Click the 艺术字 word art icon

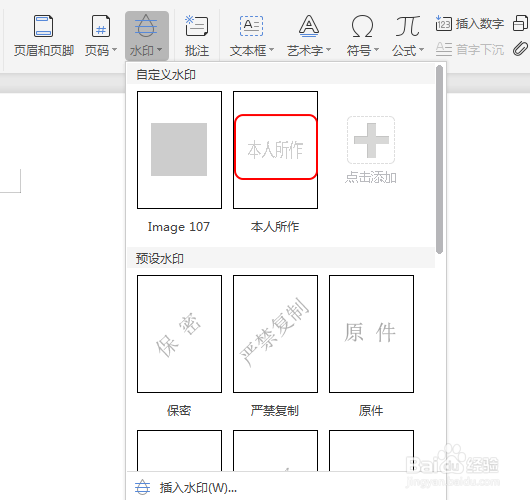pos(309,26)
